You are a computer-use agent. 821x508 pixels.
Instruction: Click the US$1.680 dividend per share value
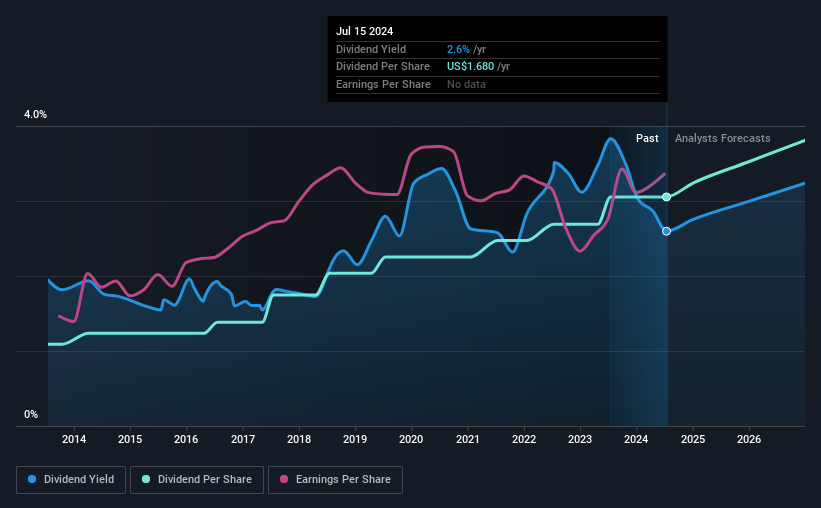[470, 67]
